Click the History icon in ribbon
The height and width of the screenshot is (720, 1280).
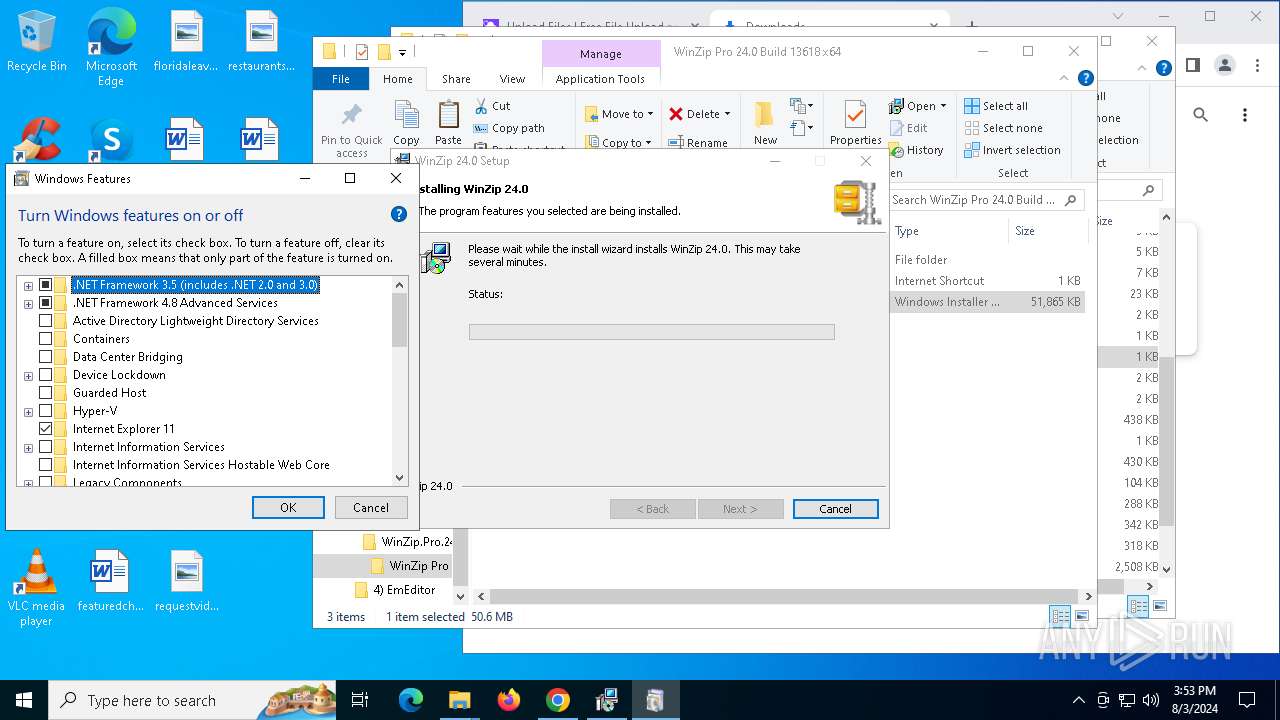pyautogui.click(x=897, y=150)
